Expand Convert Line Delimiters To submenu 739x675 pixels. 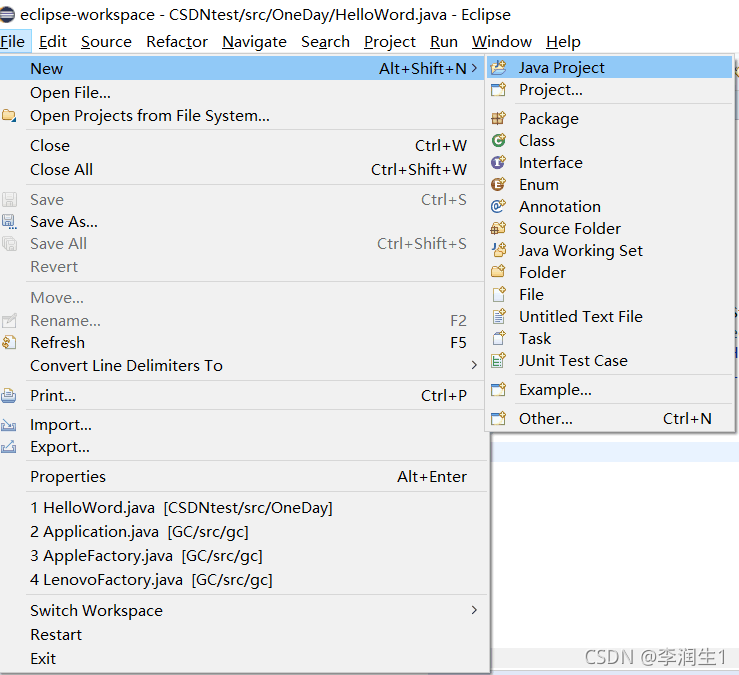(474, 365)
